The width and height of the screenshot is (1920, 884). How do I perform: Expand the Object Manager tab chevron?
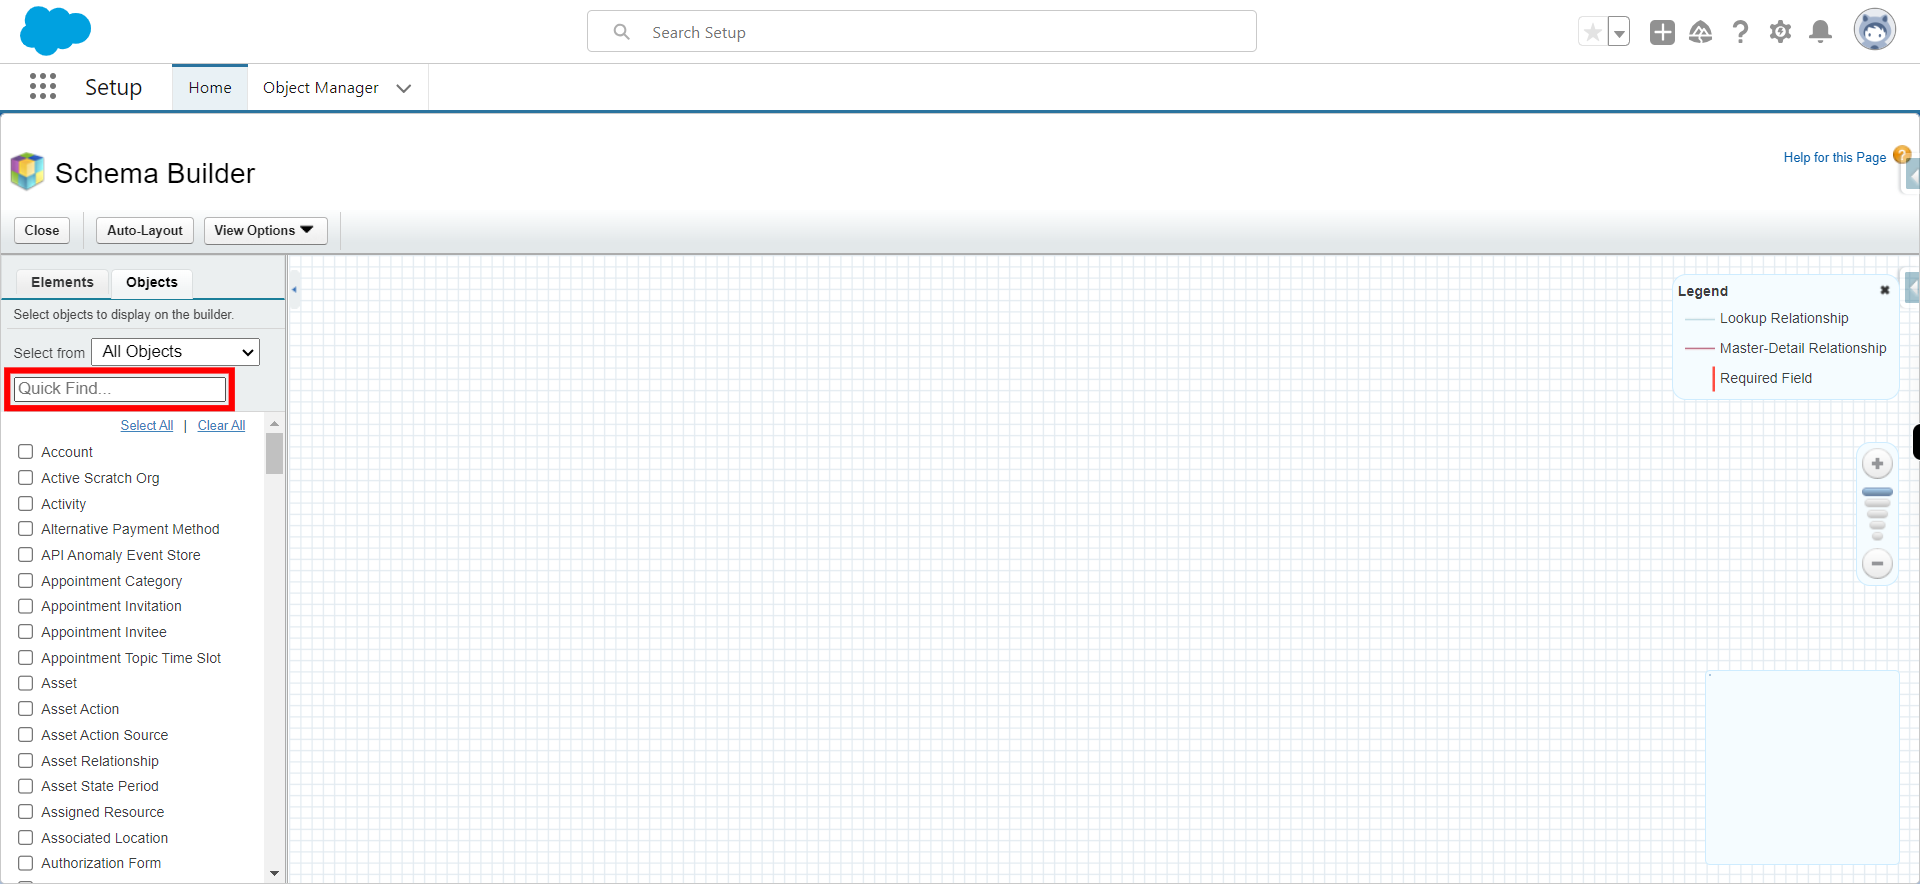point(404,88)
